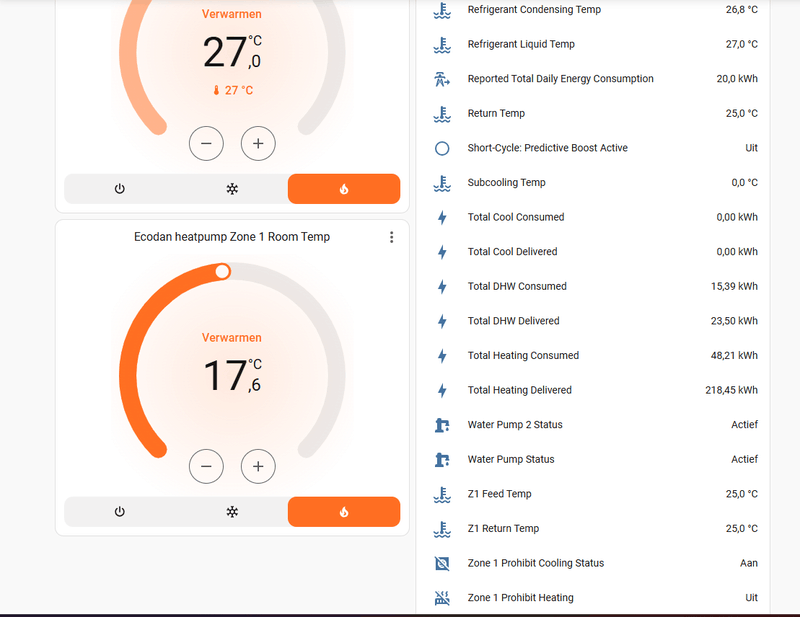Click the Reported Total Daily Energy Consumption icon
The height and width of the screenshot is (617, 800).
coord(442,79)
